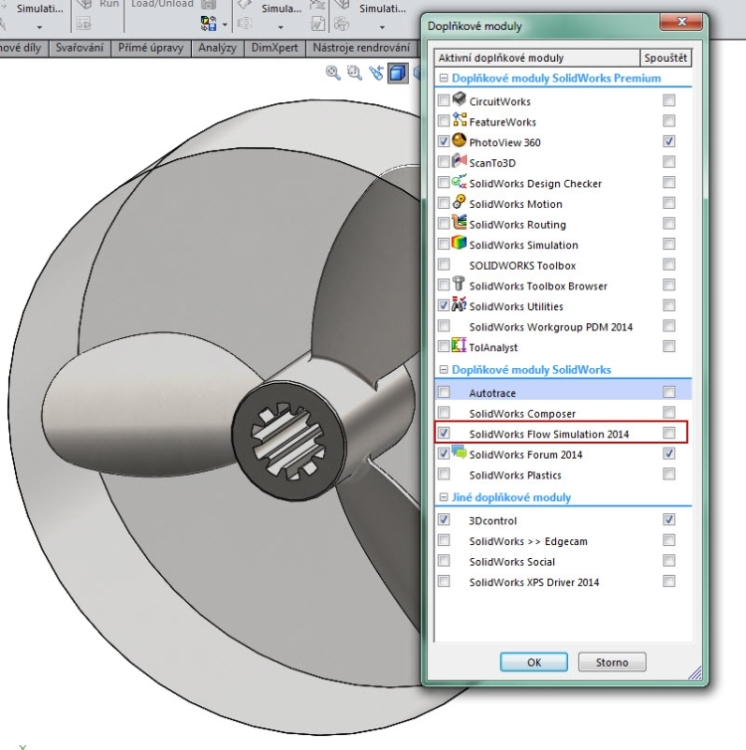
Task: Open the dropdown arrow beside the colorful save icon
Action: 225,24
